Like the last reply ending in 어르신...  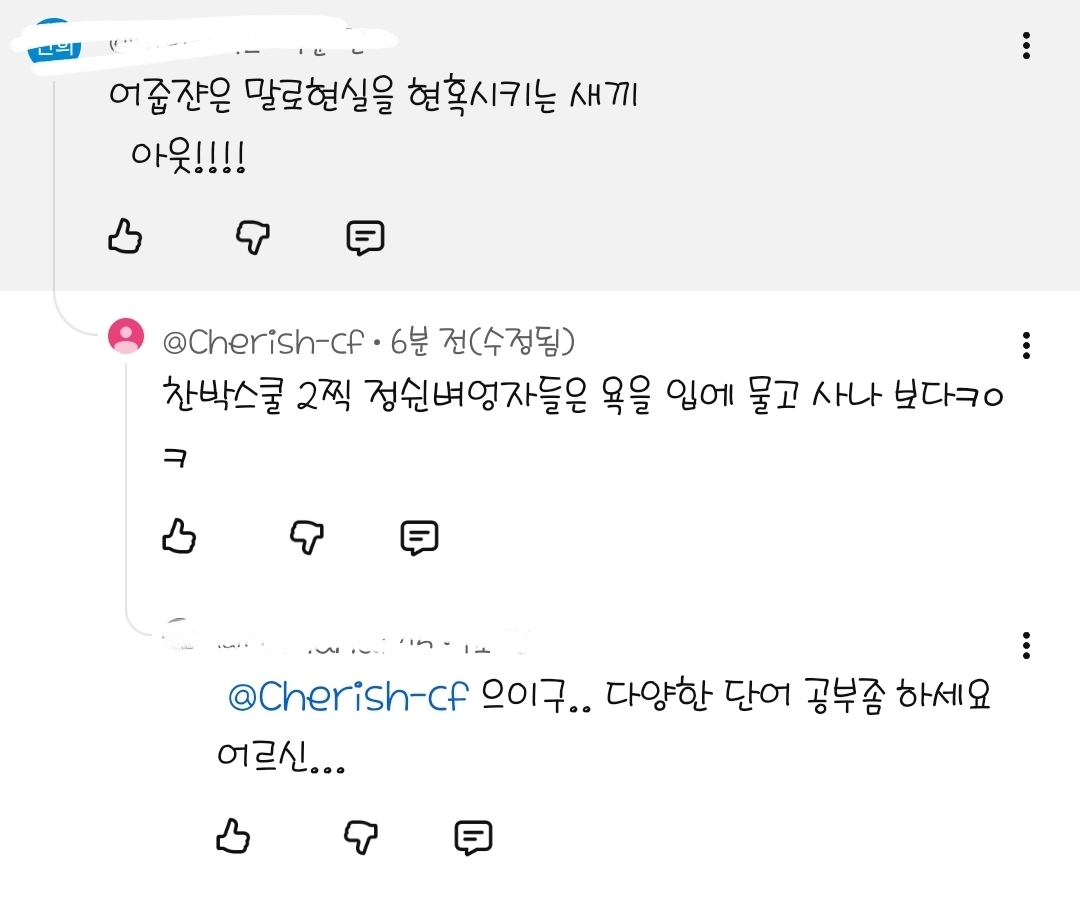pos(234,836)
